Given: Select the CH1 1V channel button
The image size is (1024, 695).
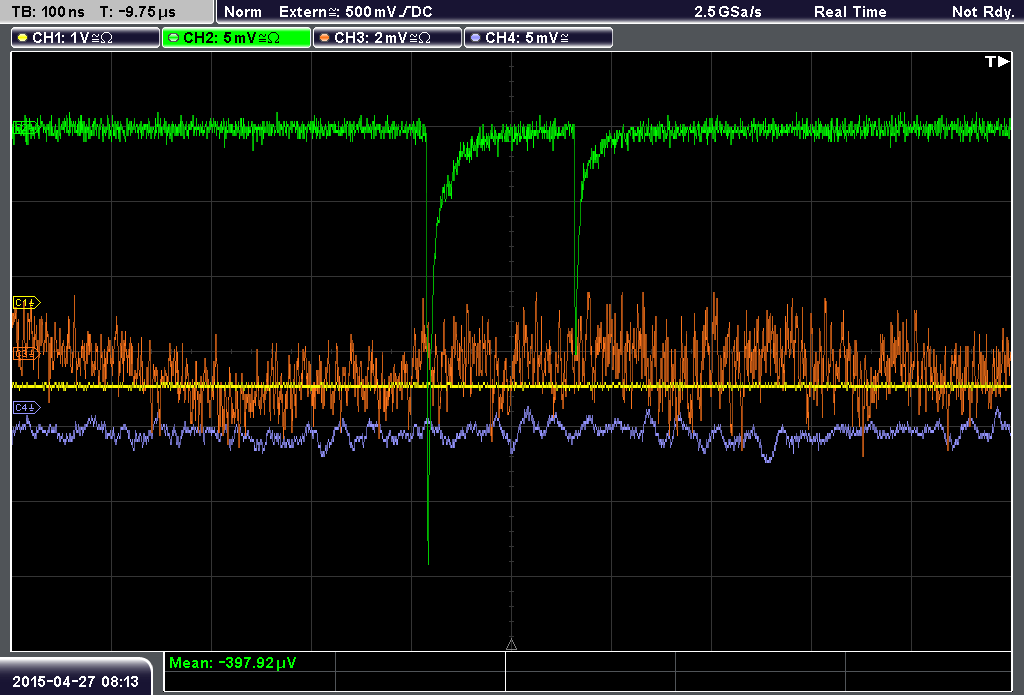Looking at the screenshot, I should [x=86, y=38].
